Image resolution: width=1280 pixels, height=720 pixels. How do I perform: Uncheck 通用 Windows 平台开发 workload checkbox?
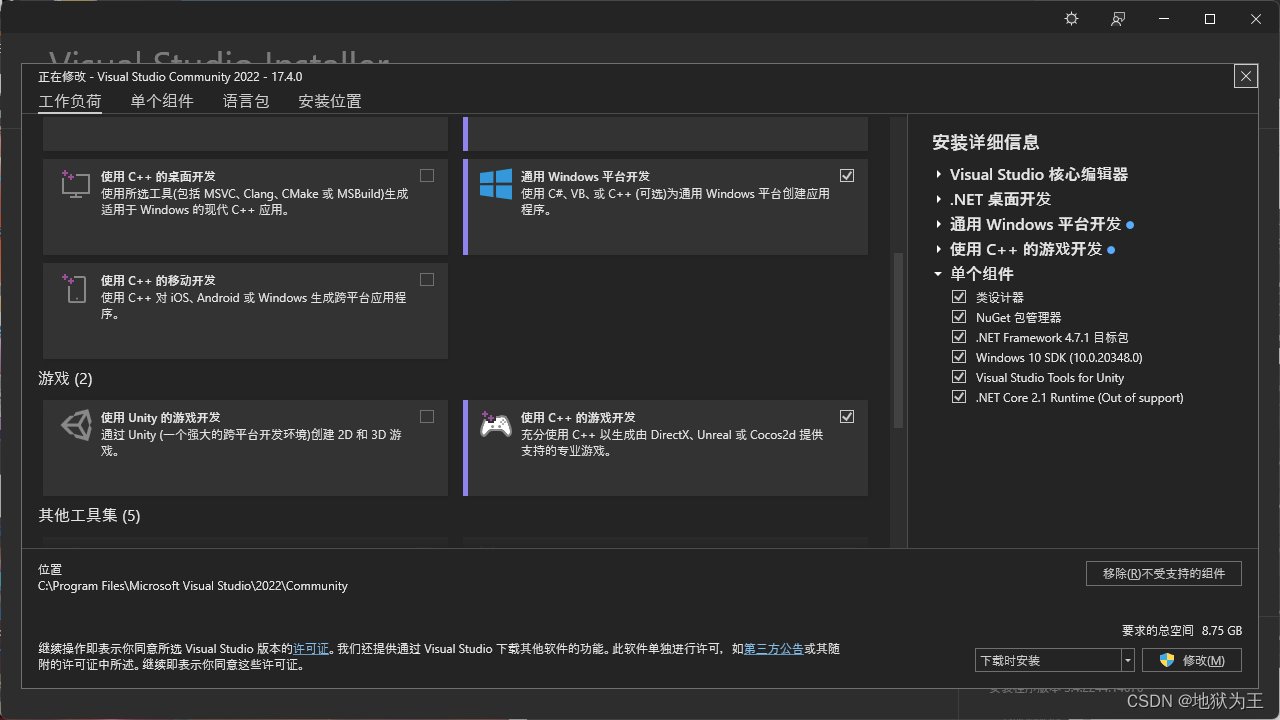(x=847, y=175)
